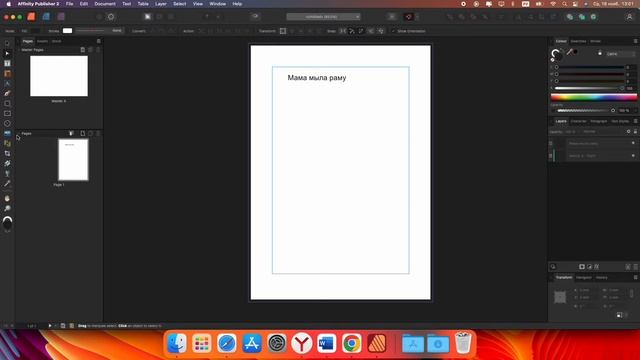Click the white Stroke colour swatch

coord(67,31)
